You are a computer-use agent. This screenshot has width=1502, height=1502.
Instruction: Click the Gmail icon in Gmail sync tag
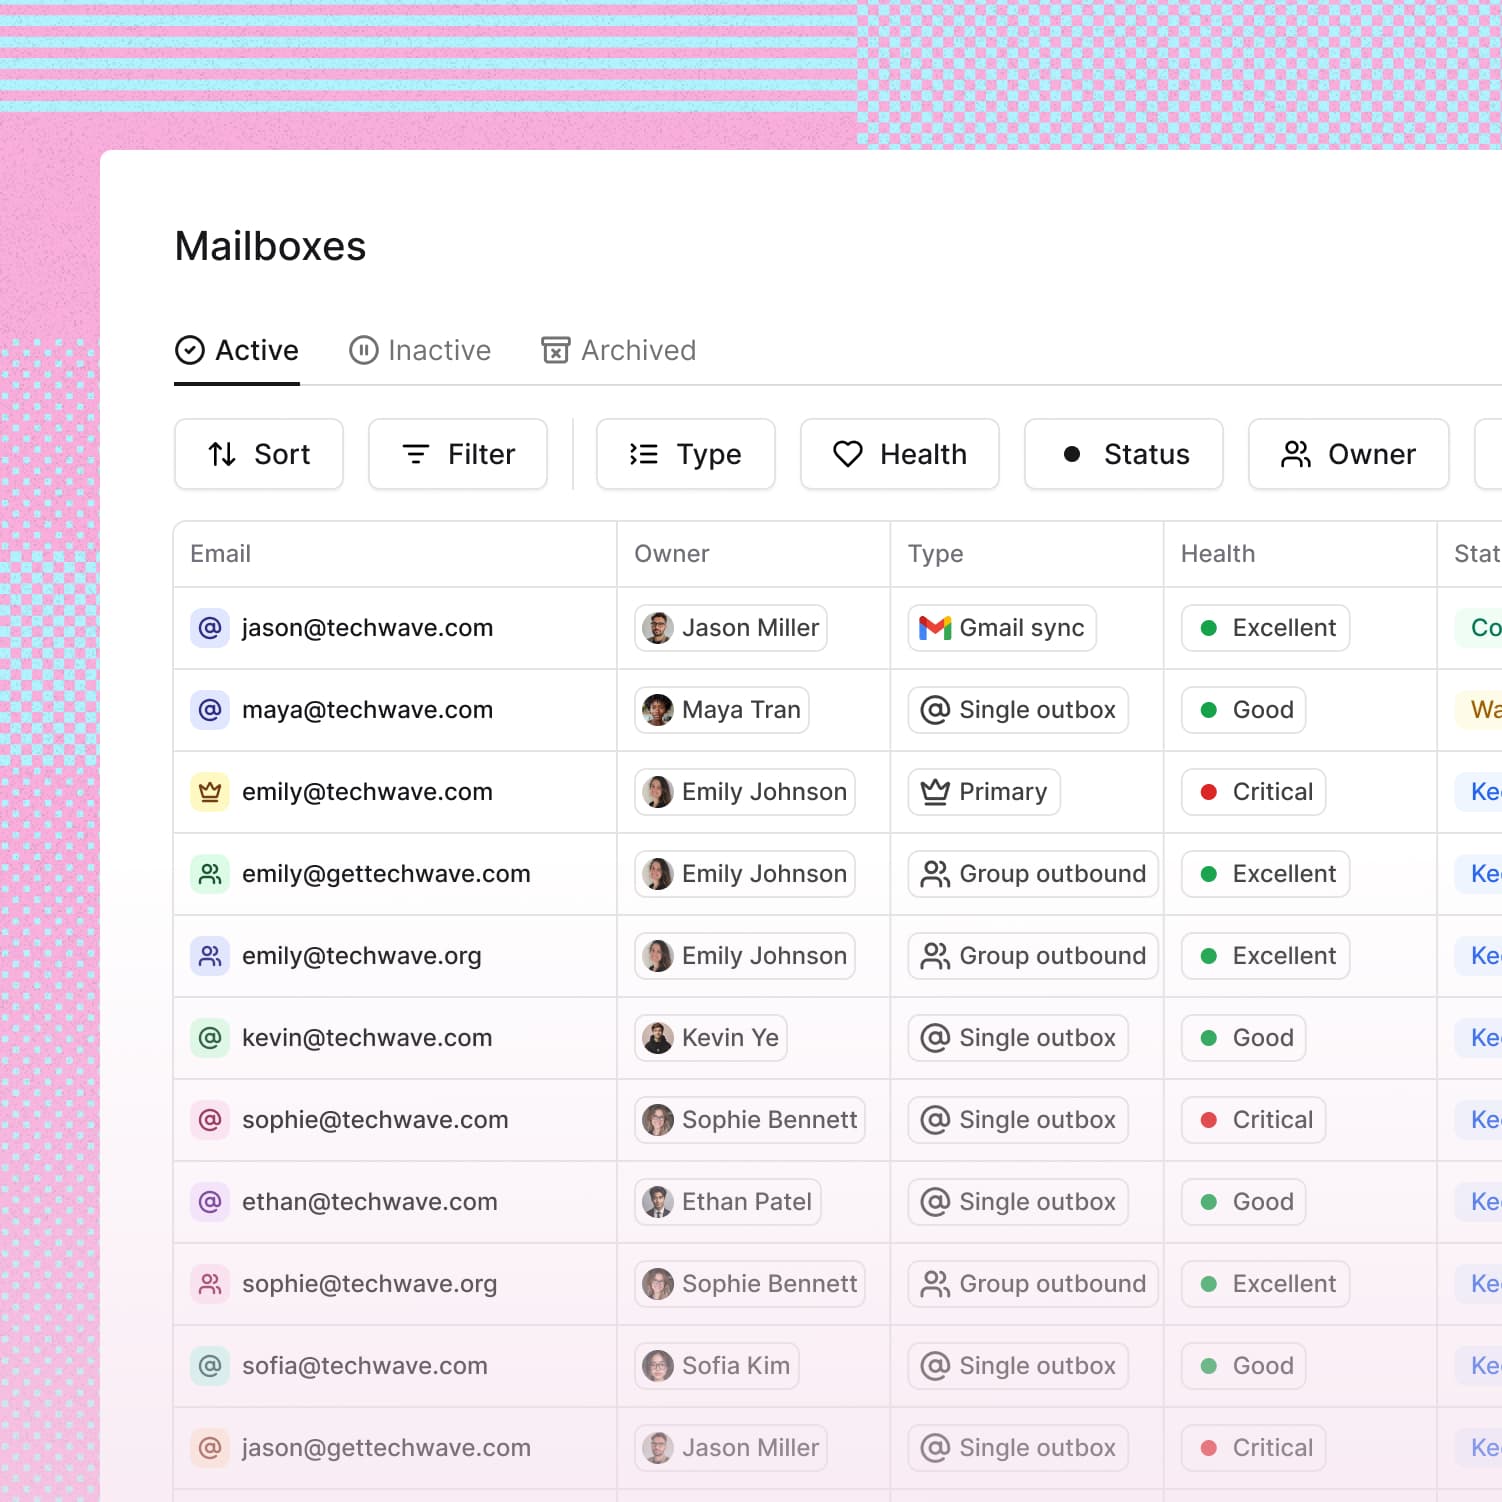click(x=934, y=628)
